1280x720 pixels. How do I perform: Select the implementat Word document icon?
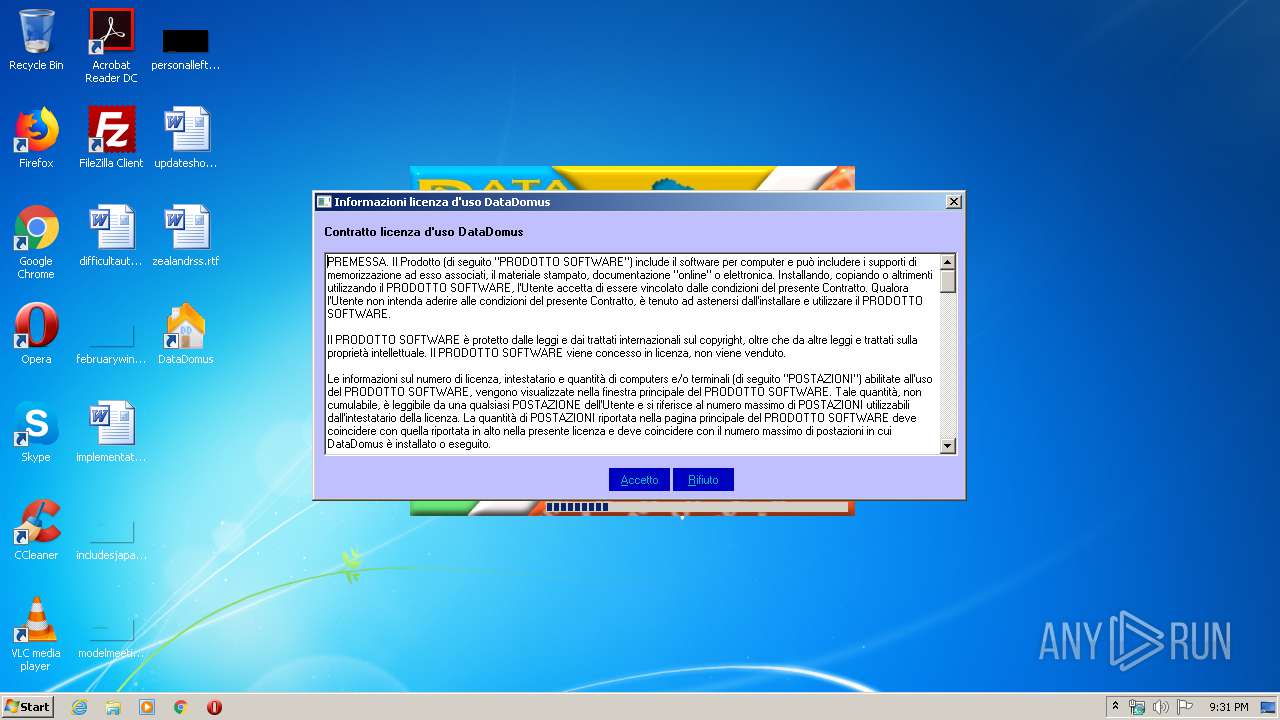pyautogui.click(x=111, y=432)
